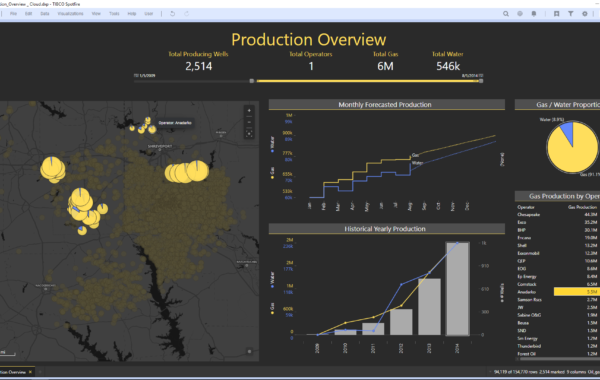The height and width of the screenshot is (380, 600).
Task: Reset the map extent with the frame icon
Action: coord(249,134)
